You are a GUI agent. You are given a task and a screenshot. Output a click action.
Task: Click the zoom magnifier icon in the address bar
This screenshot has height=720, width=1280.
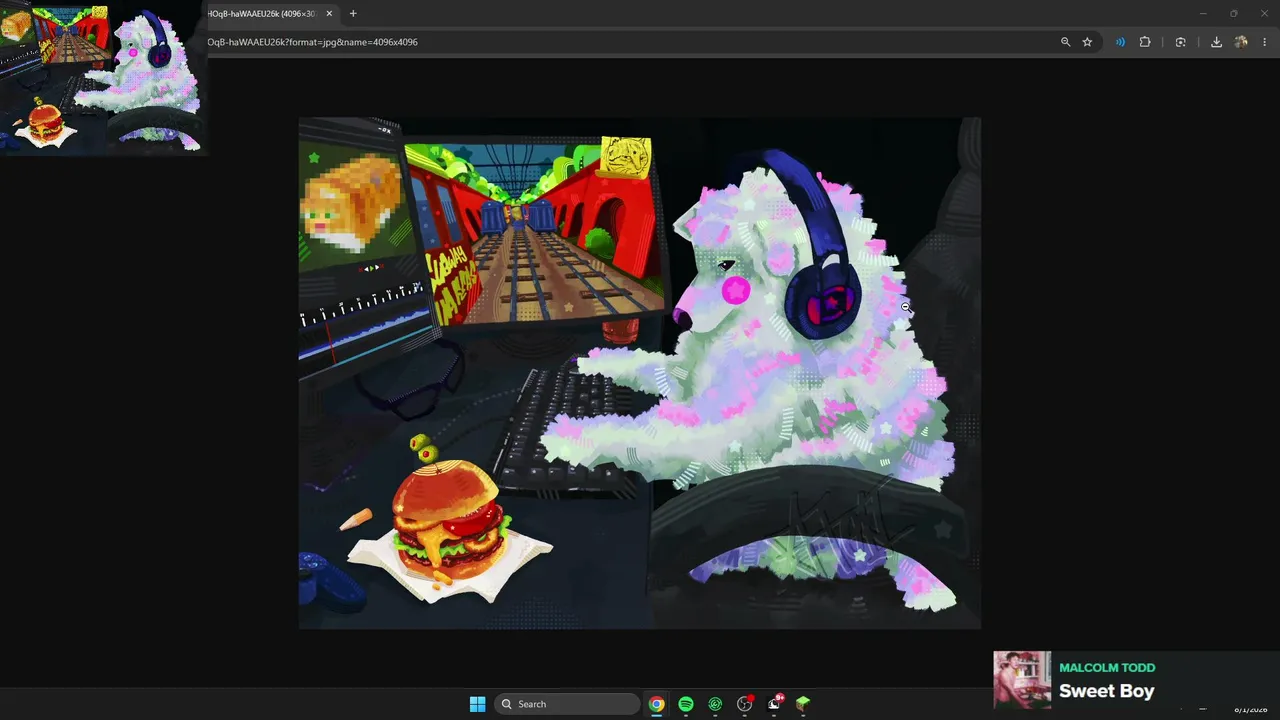(x=1066, y=42)
